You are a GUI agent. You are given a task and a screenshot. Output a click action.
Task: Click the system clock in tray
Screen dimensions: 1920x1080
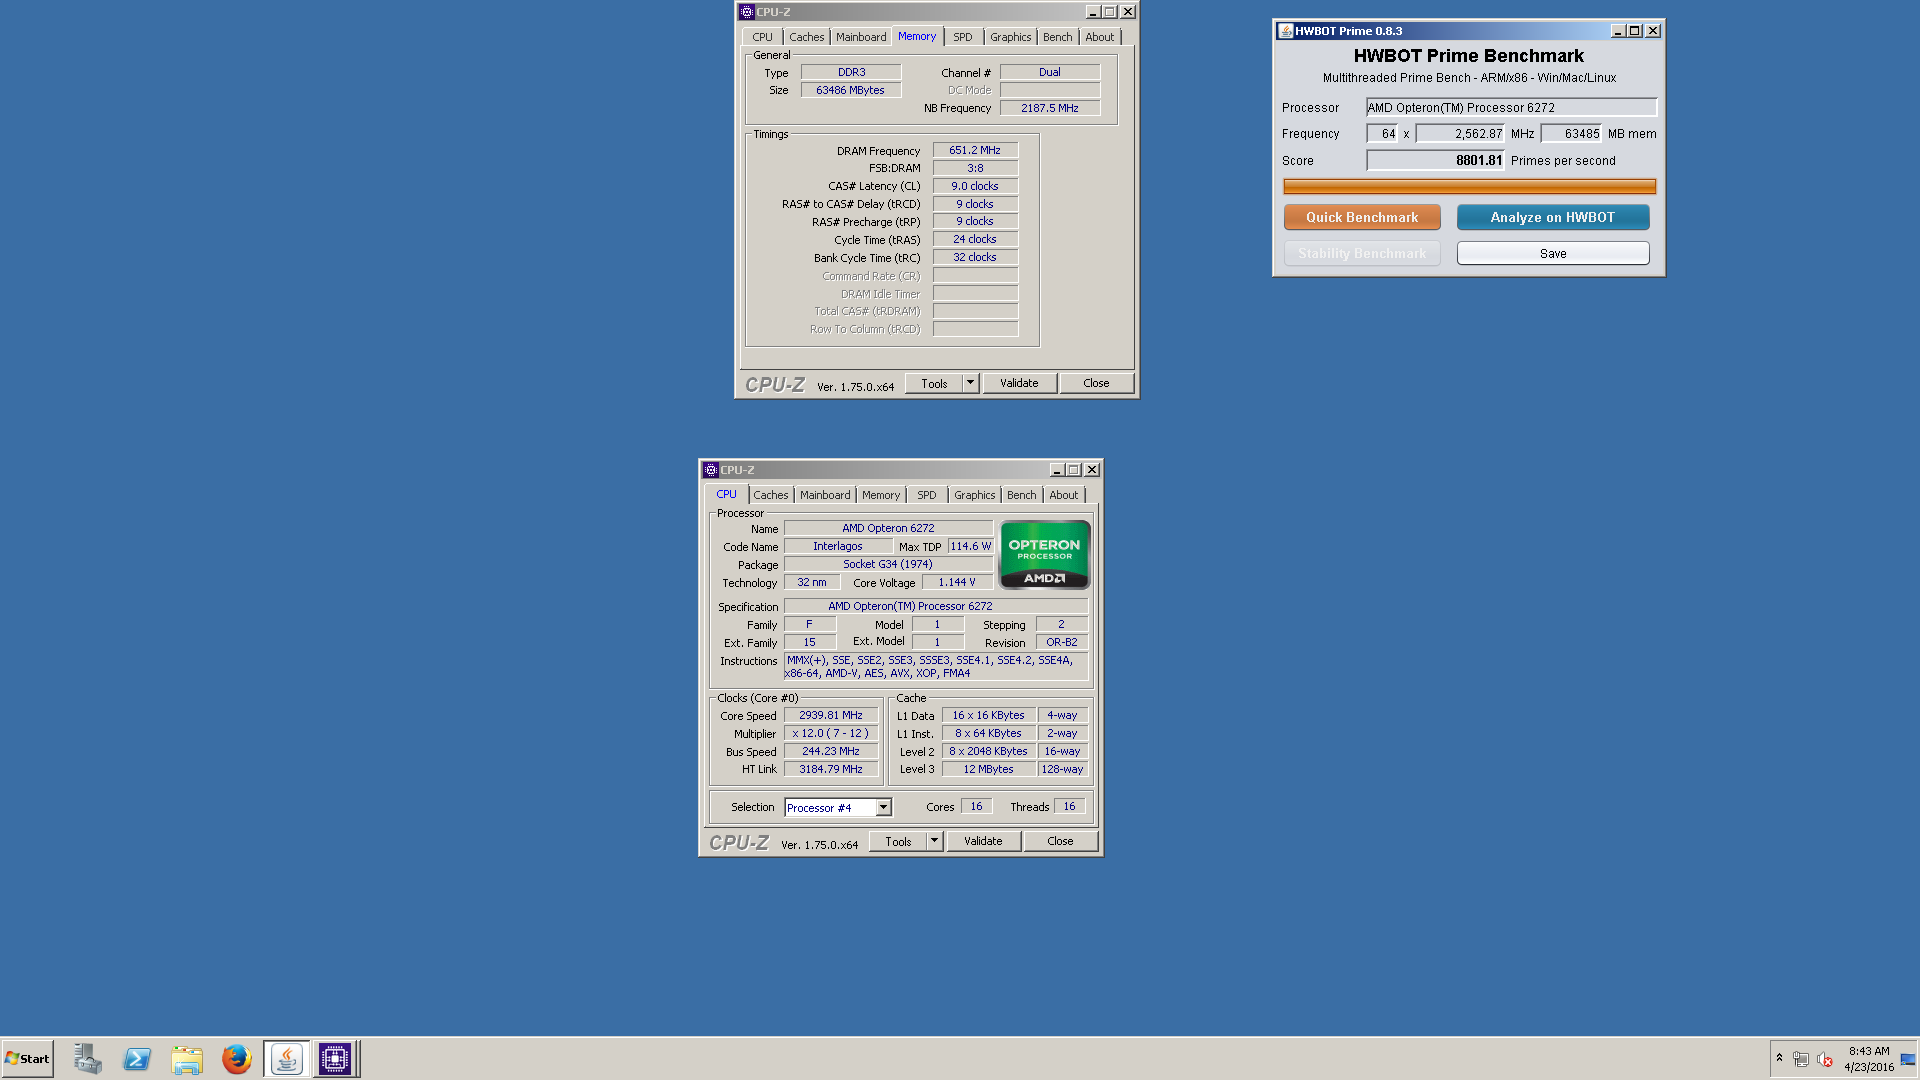click(1869, 1059)
